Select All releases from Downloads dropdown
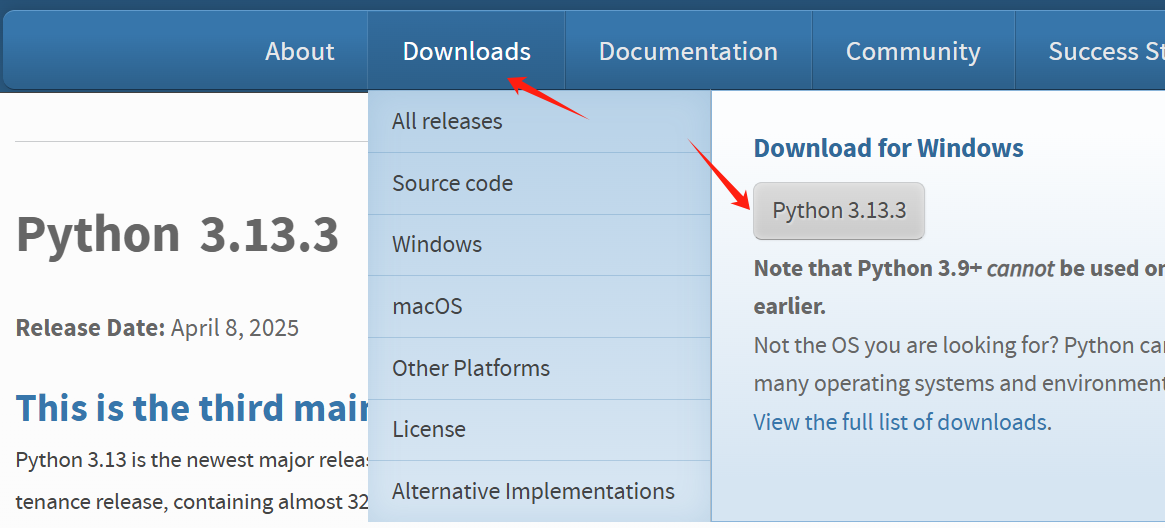The height and width of the screenshot is (528, 1165). point(539,122)
